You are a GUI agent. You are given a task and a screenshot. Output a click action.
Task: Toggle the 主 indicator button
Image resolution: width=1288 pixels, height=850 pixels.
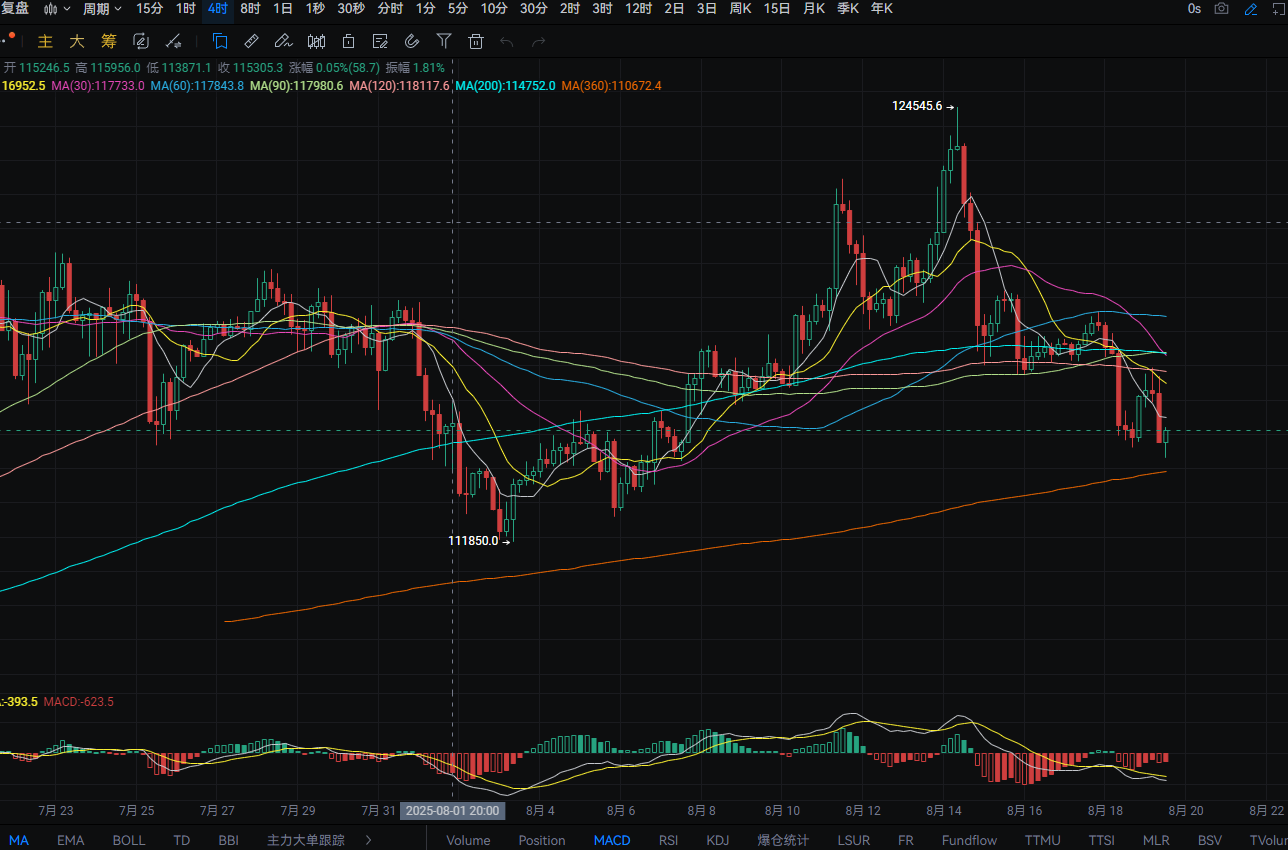[x=45, y=42]
